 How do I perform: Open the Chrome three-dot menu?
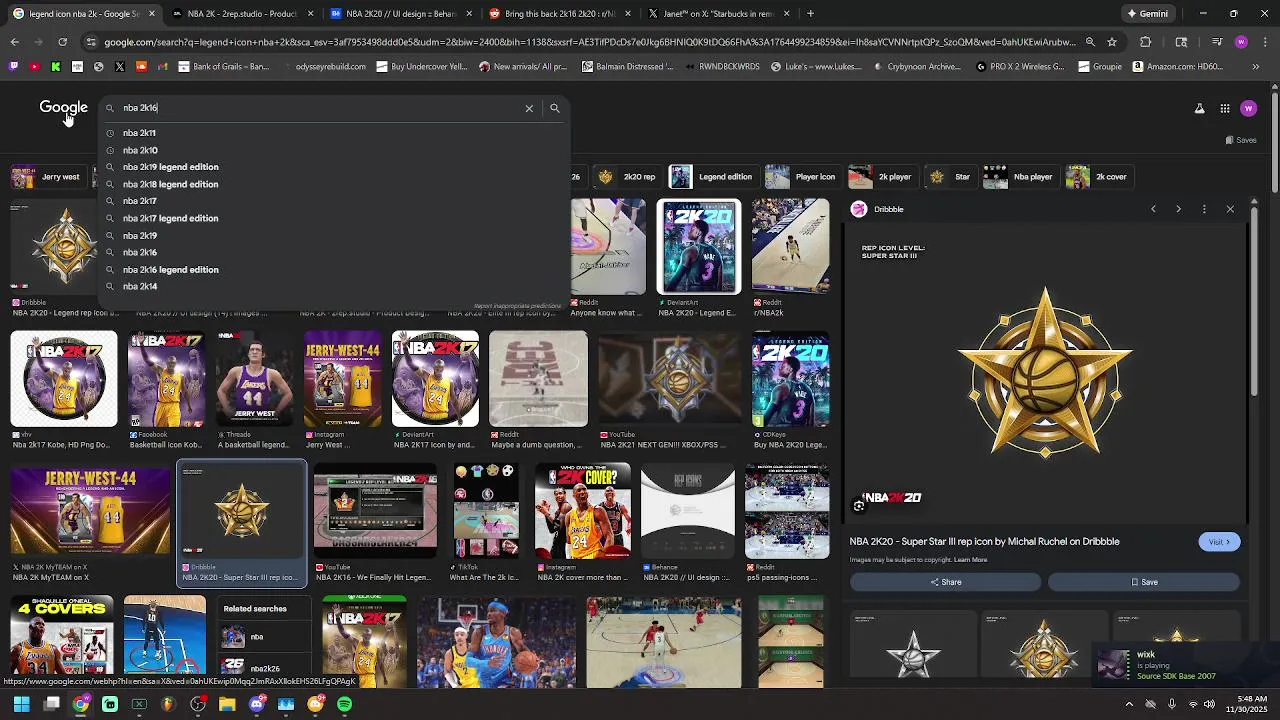pos(1264,42)
